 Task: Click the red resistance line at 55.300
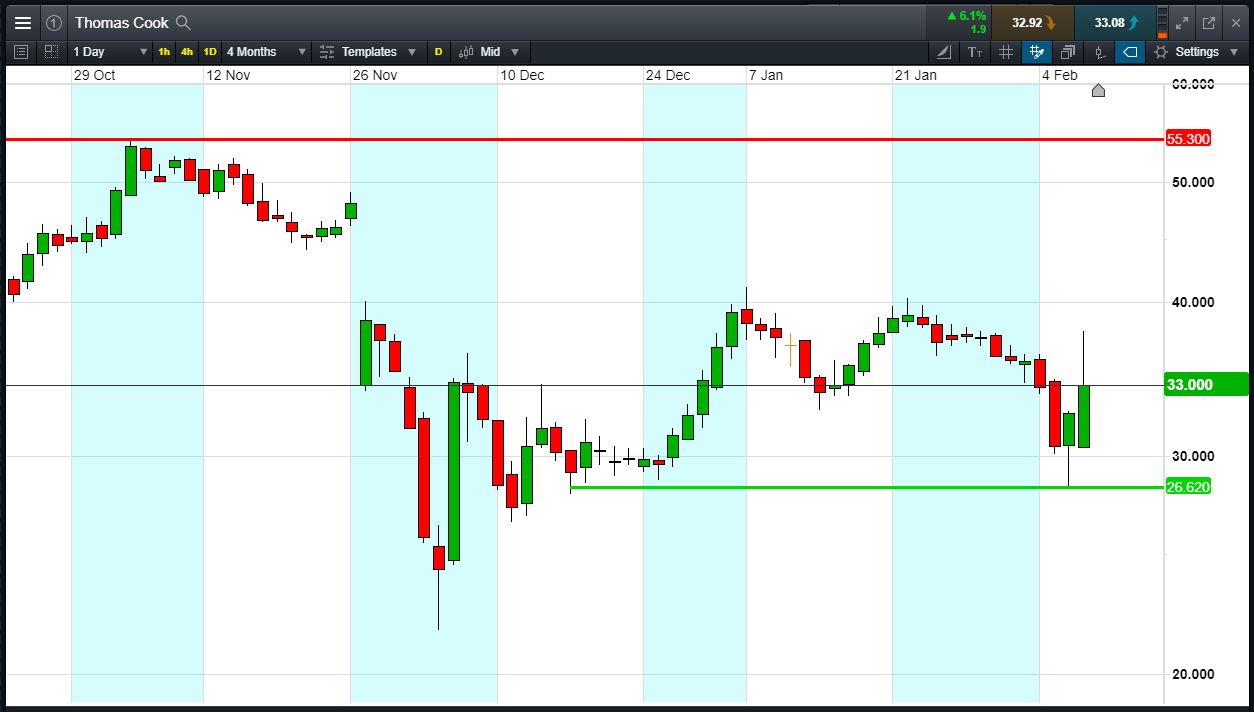click(x=585, y=139)
